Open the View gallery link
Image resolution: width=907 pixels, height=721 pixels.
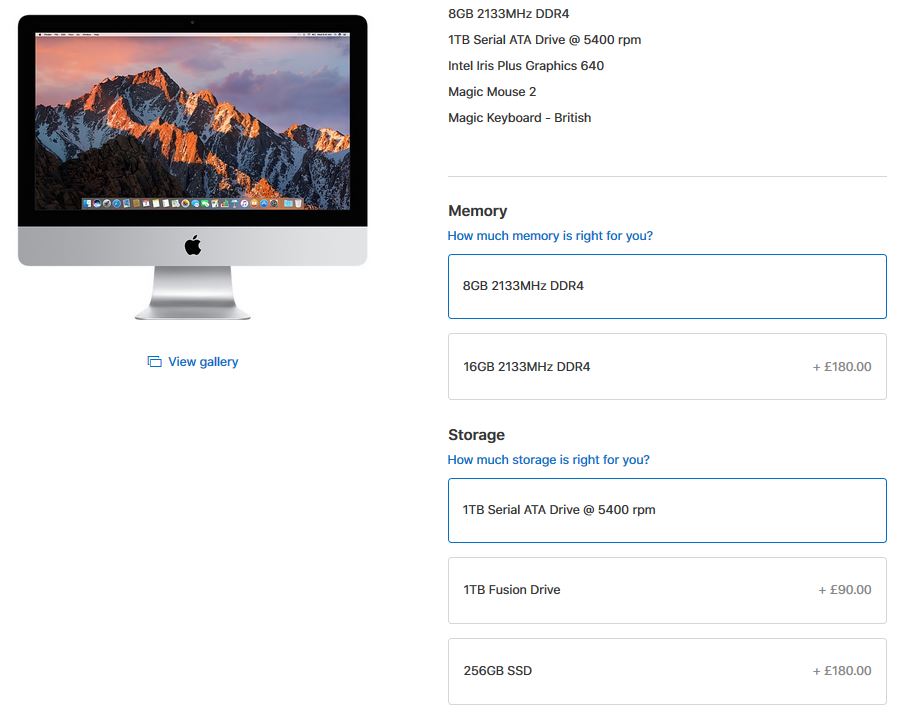[x=203, y=362]
